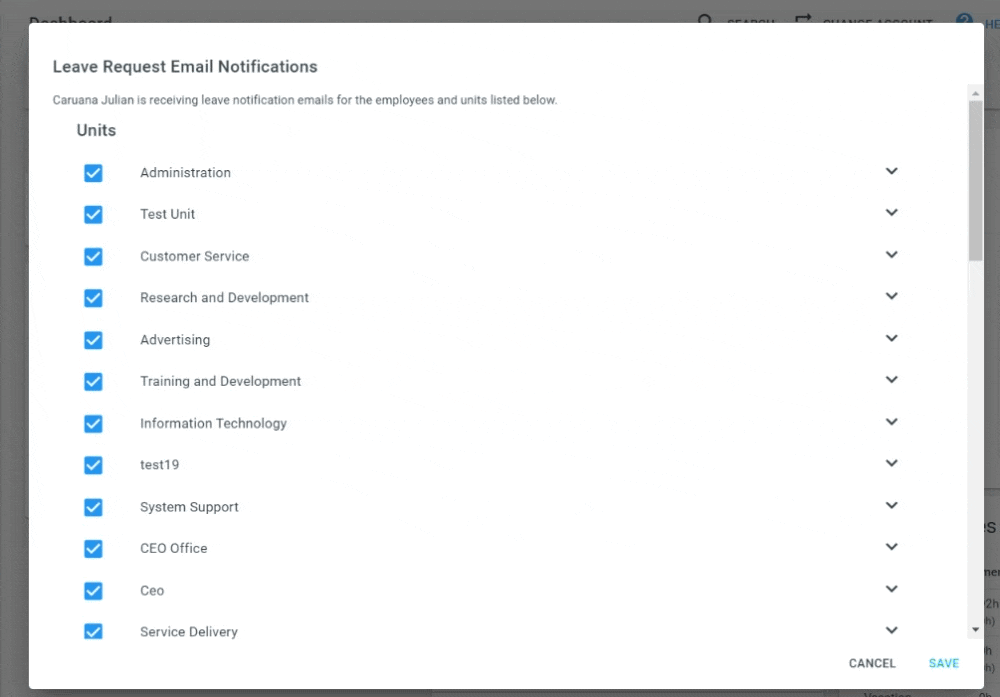Disable notifications for Customer Service
1000x697 pixels.
pyautogui.click(x=93, y=256)
